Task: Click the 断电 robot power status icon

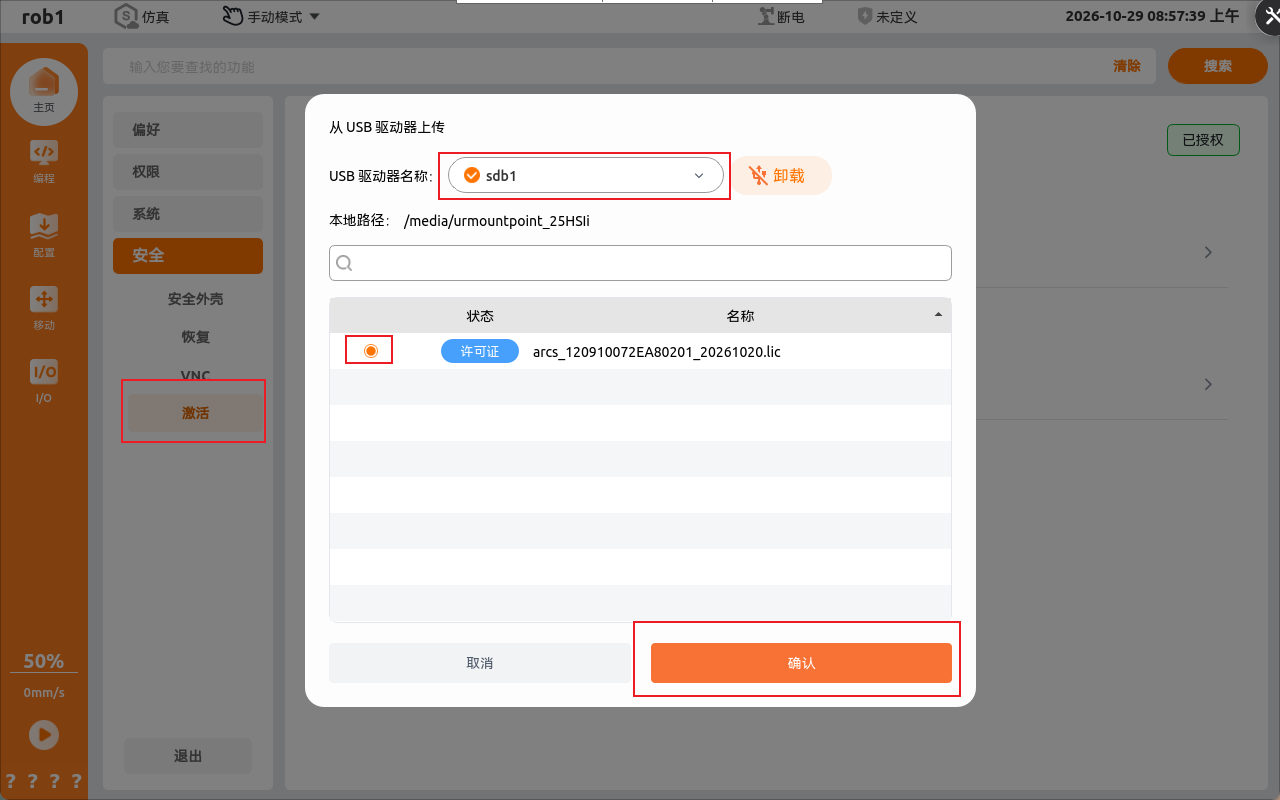Action: point(767,16)
